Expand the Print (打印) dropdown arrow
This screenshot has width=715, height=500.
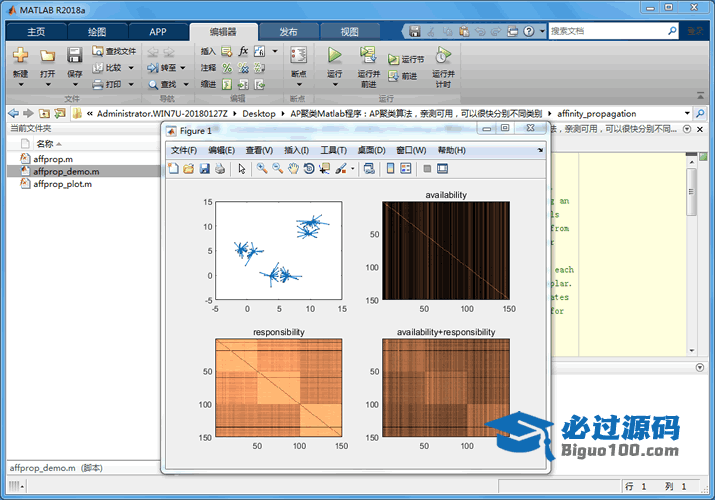(131, 84)
